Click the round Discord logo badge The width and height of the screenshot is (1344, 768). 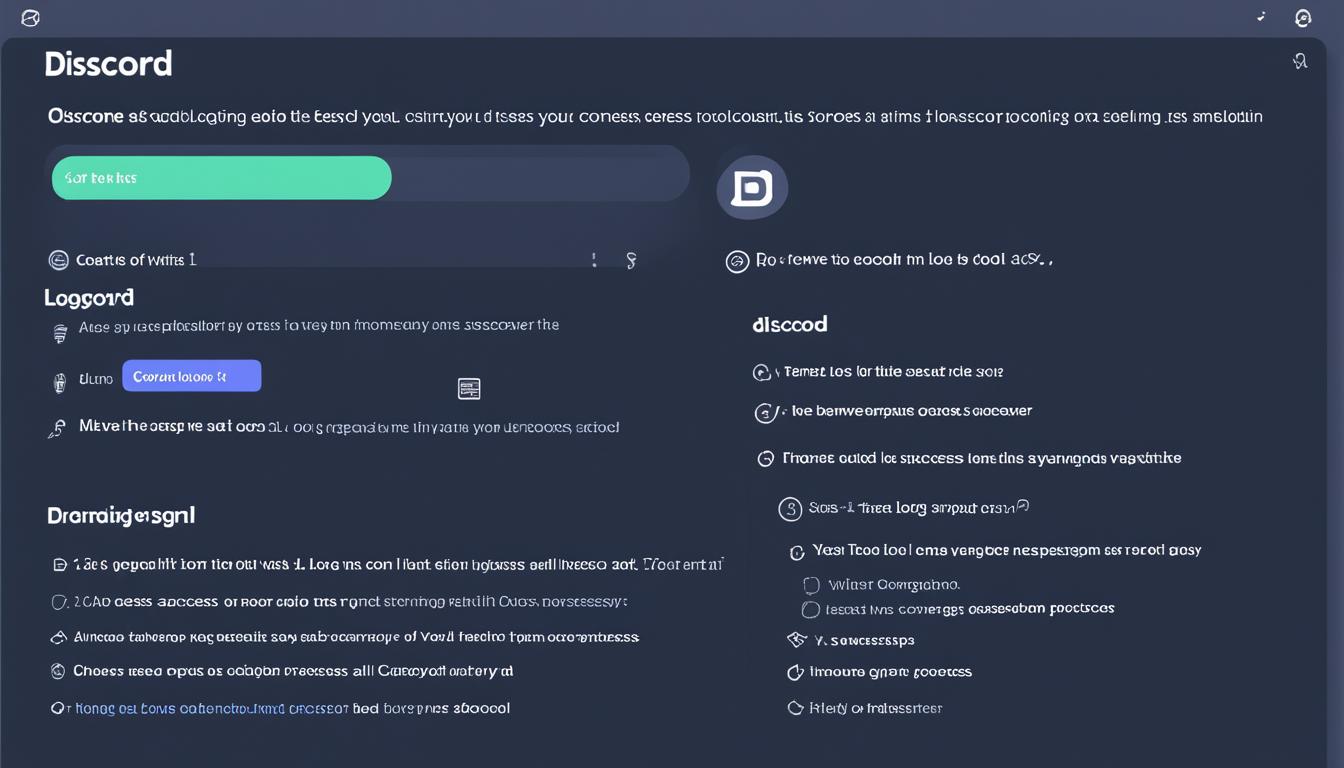click(752, 188)
